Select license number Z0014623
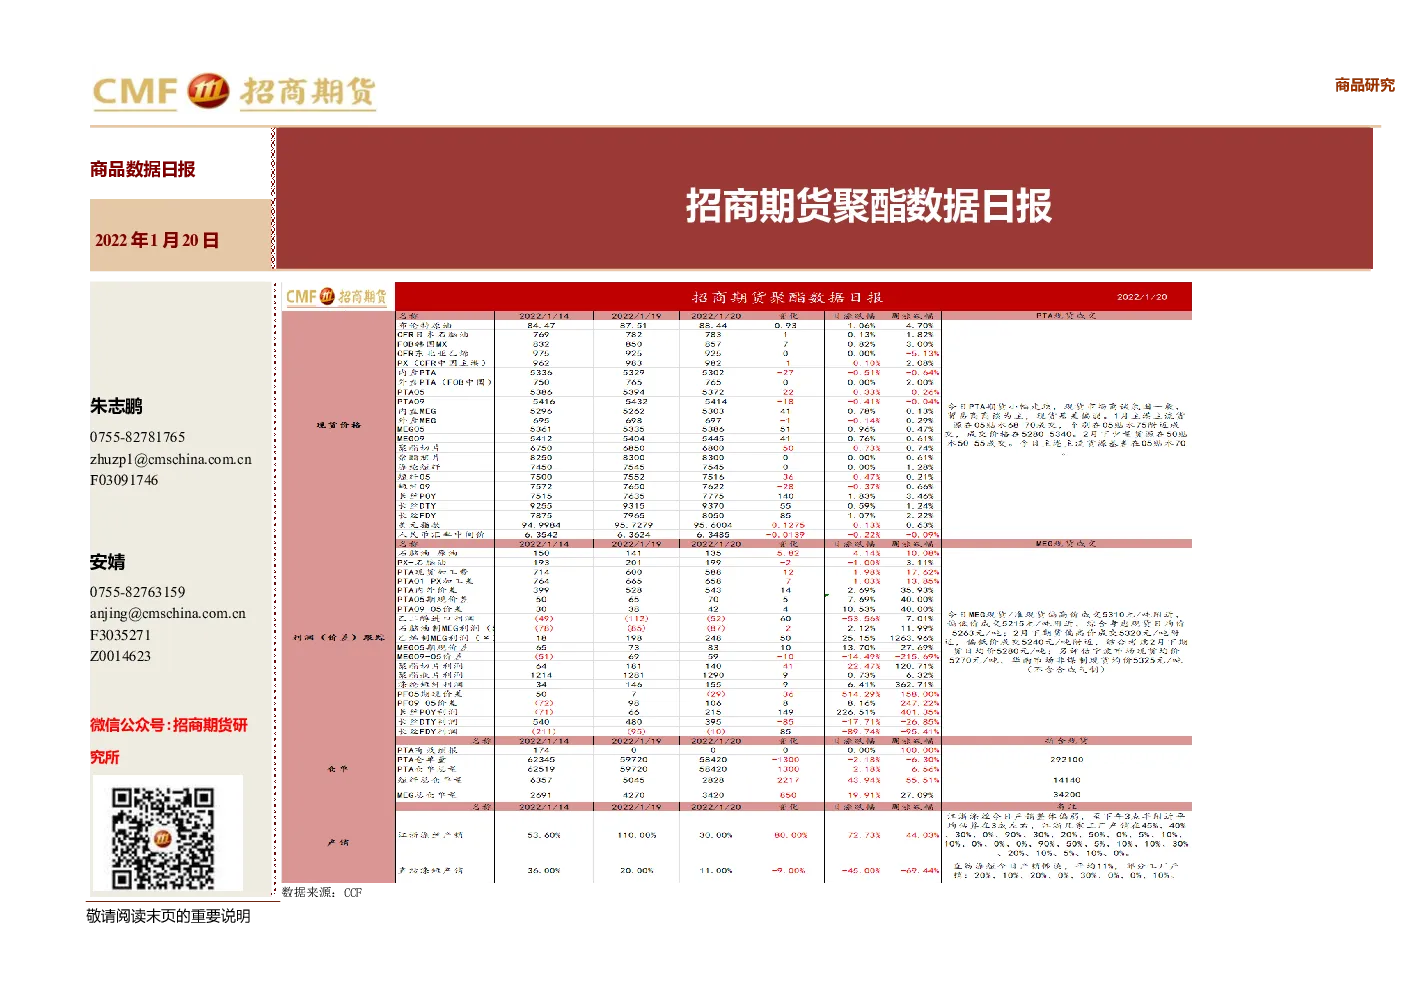 (x=120, y=656)
